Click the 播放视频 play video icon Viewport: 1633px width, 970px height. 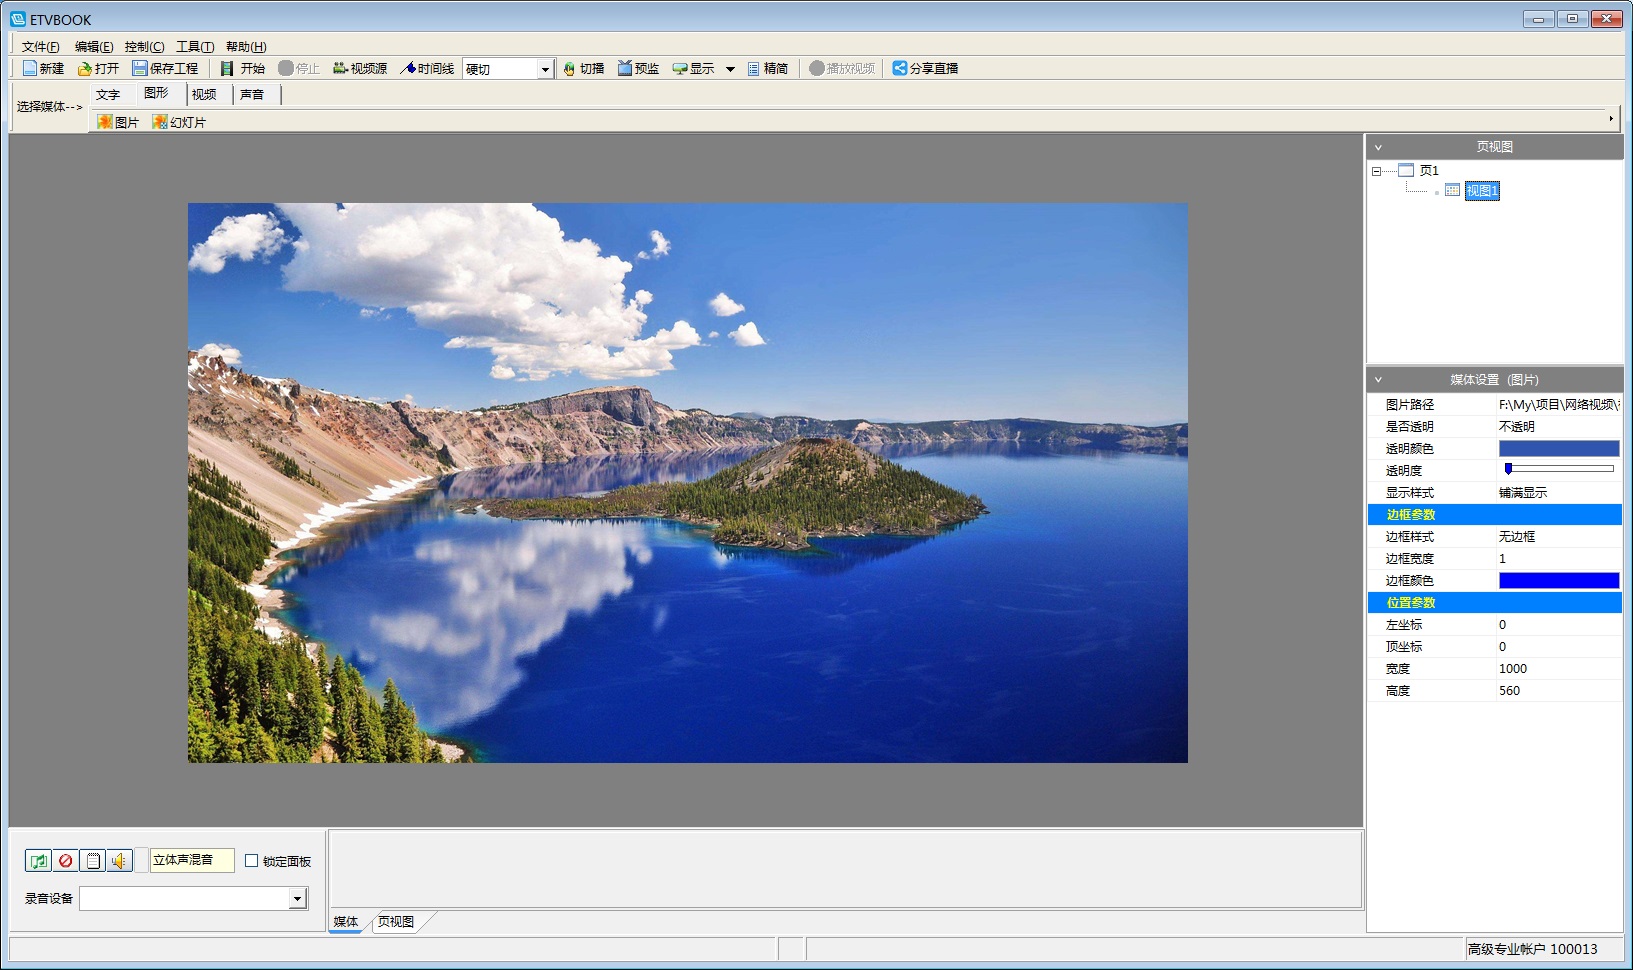tap(817, 68)
